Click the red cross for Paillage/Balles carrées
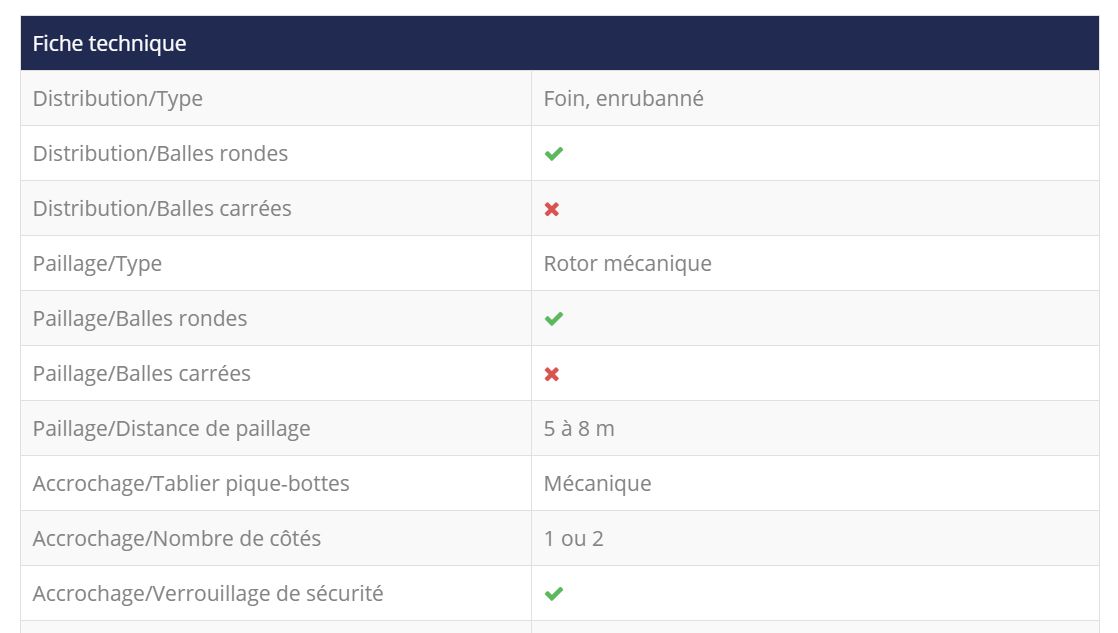The image size is (1118, 633). (x=552, y=374)
